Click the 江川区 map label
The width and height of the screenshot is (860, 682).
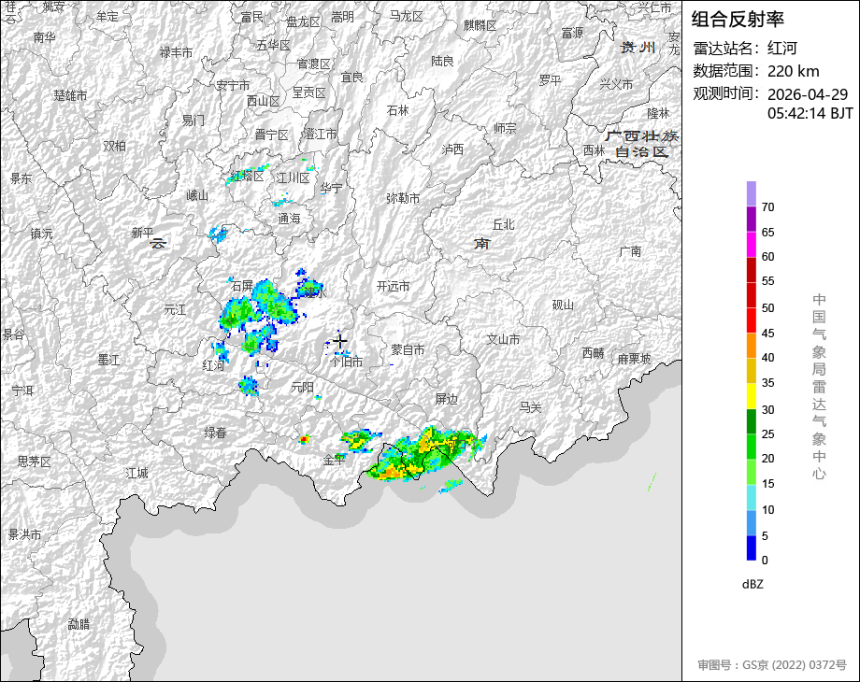(x=293, y=178)
